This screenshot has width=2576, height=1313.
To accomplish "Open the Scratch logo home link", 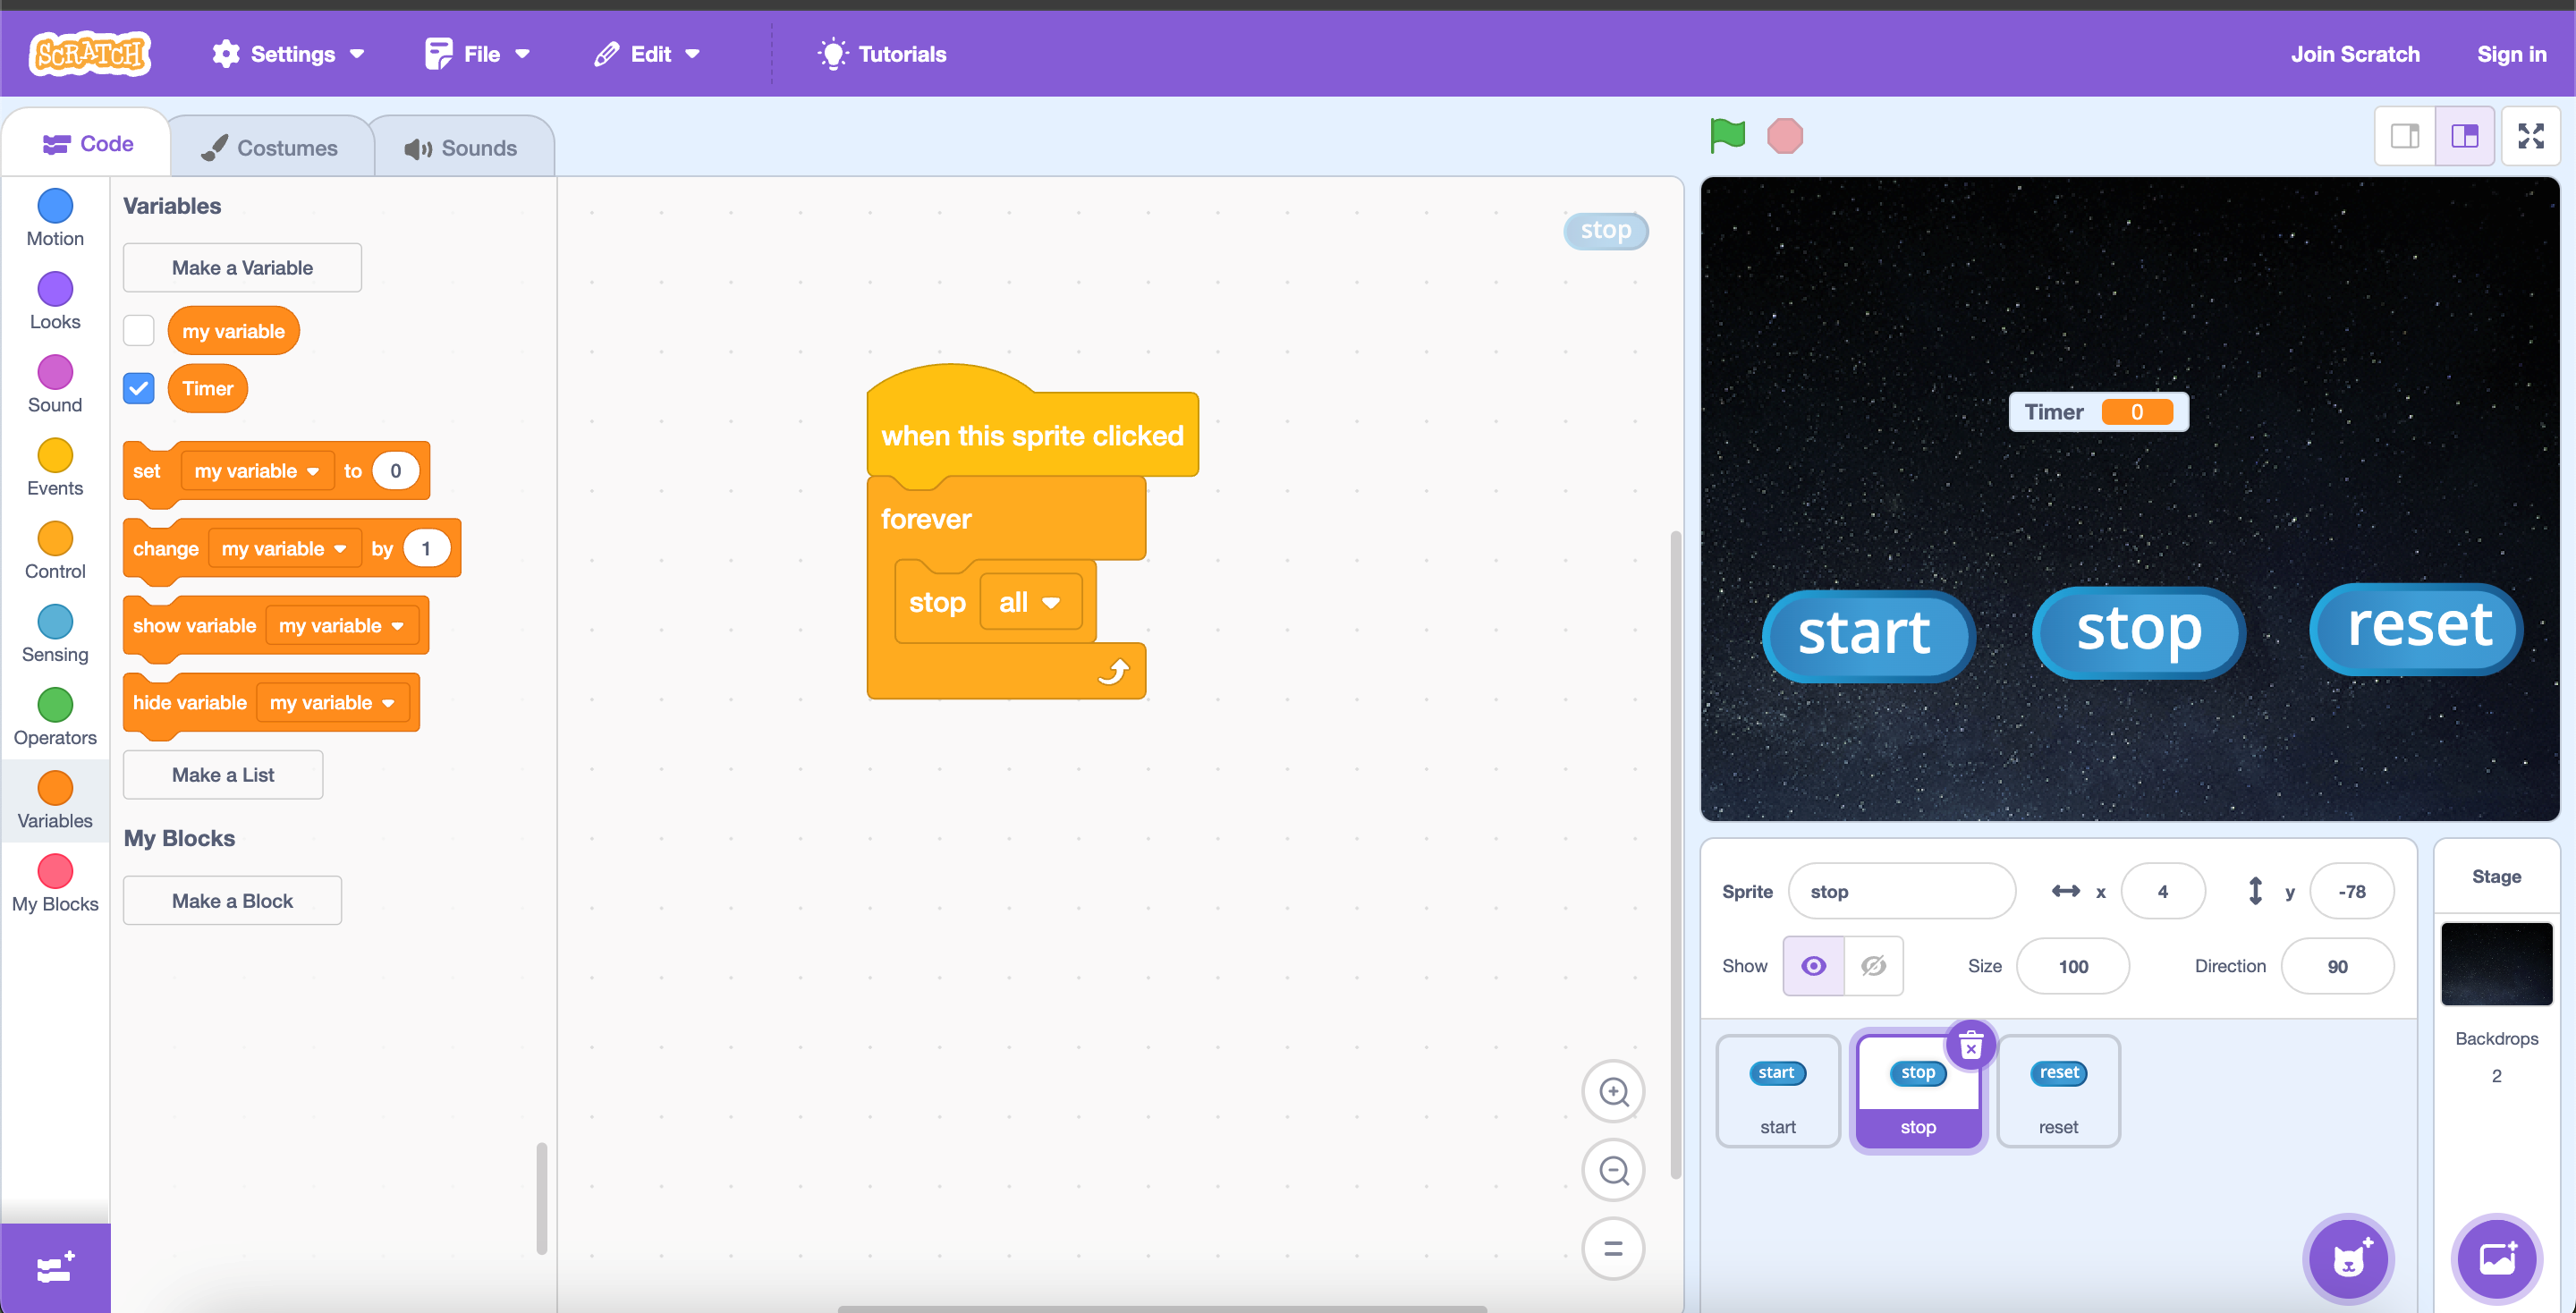I will click(90, 53).
